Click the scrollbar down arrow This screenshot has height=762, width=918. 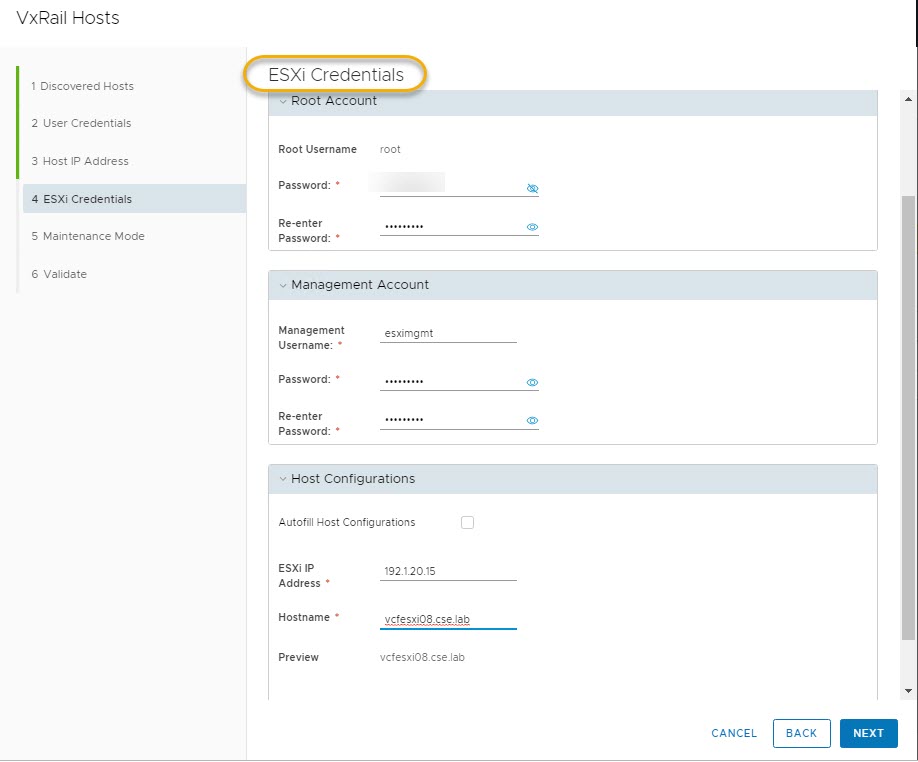[x=908, y=691]
